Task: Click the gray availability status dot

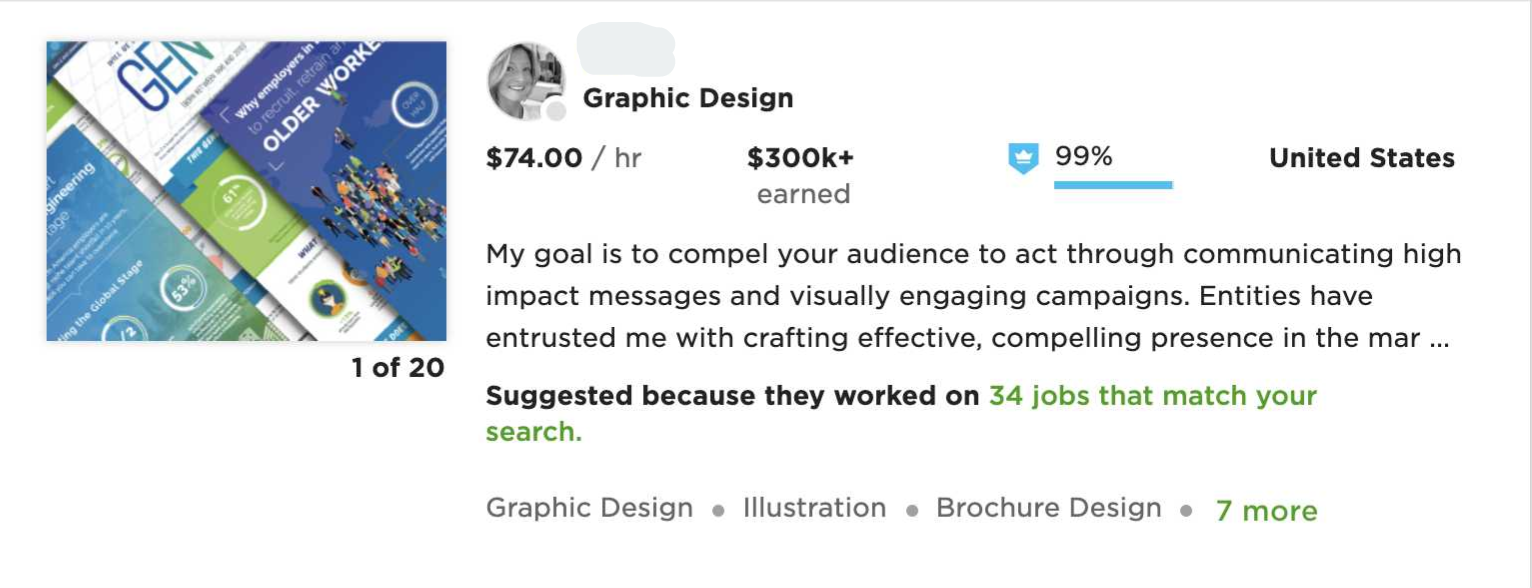Action: click(555, 111)
